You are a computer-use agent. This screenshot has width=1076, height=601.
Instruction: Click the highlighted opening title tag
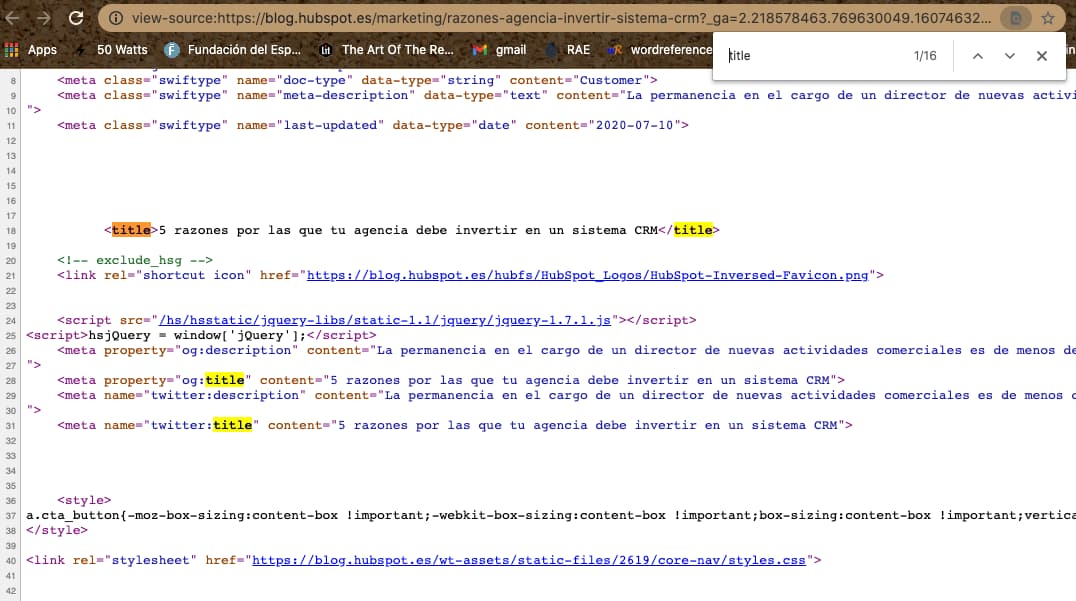[x=131, y=230]
